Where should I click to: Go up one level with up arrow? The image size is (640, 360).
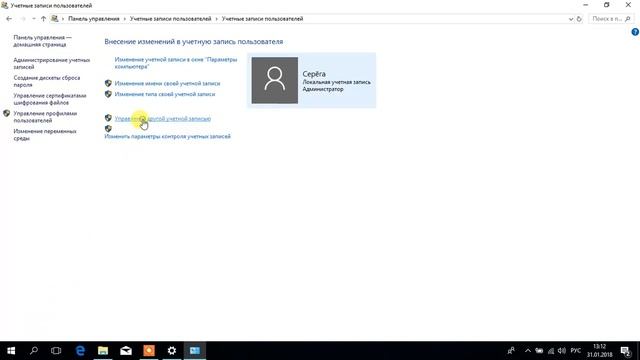coord(43,19)
